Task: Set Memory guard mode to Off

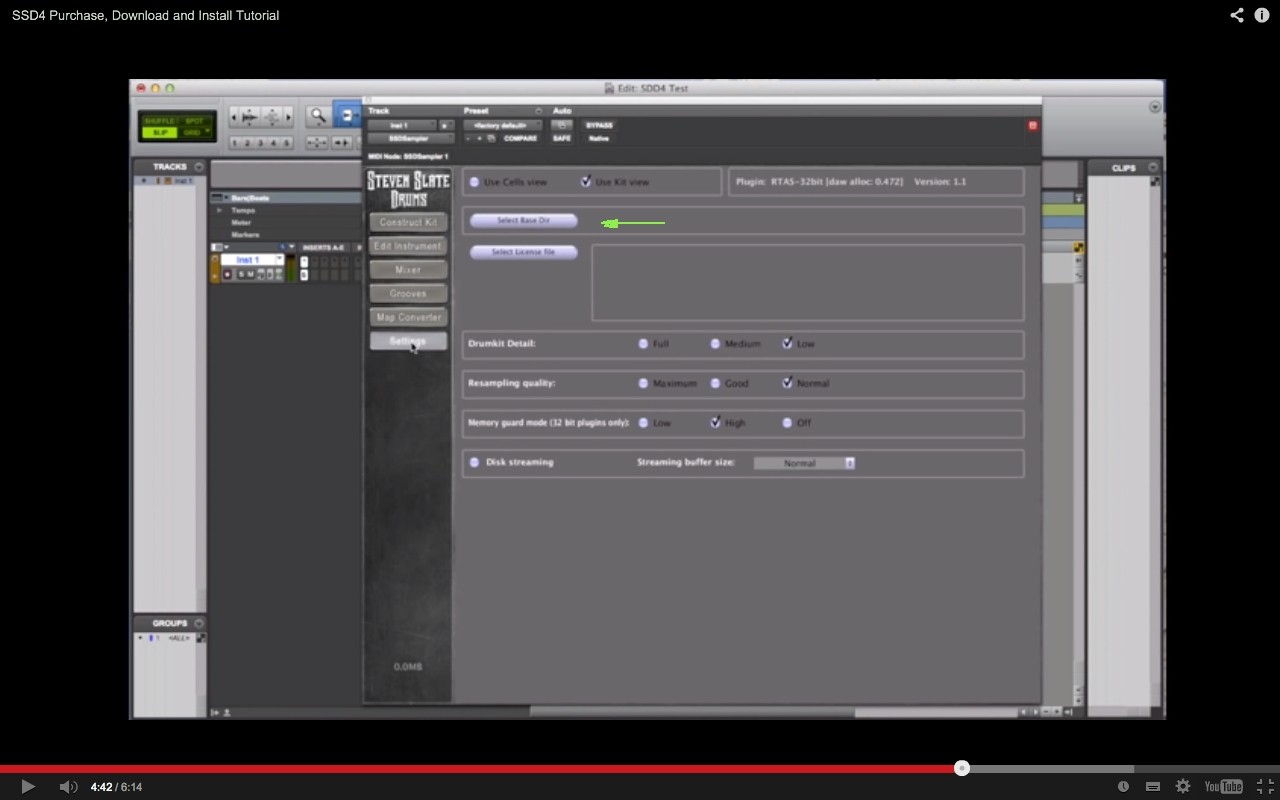Action: click(x=787, y=423)
